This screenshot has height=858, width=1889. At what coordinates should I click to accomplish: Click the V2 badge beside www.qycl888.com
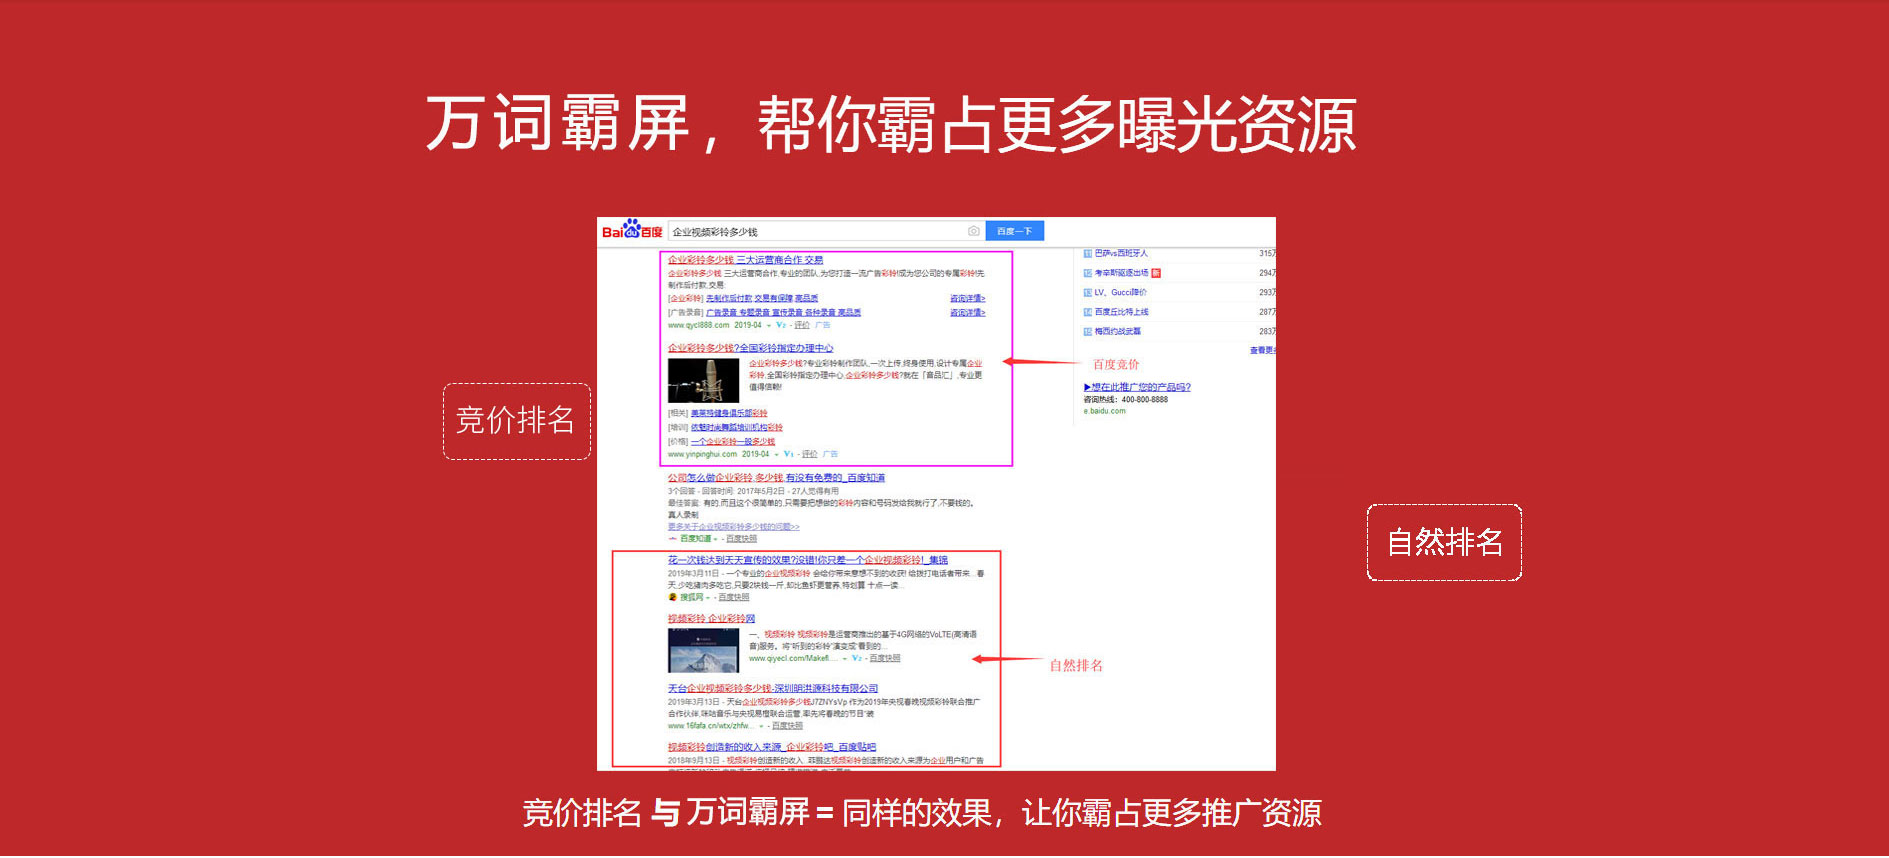pos(781,325)
